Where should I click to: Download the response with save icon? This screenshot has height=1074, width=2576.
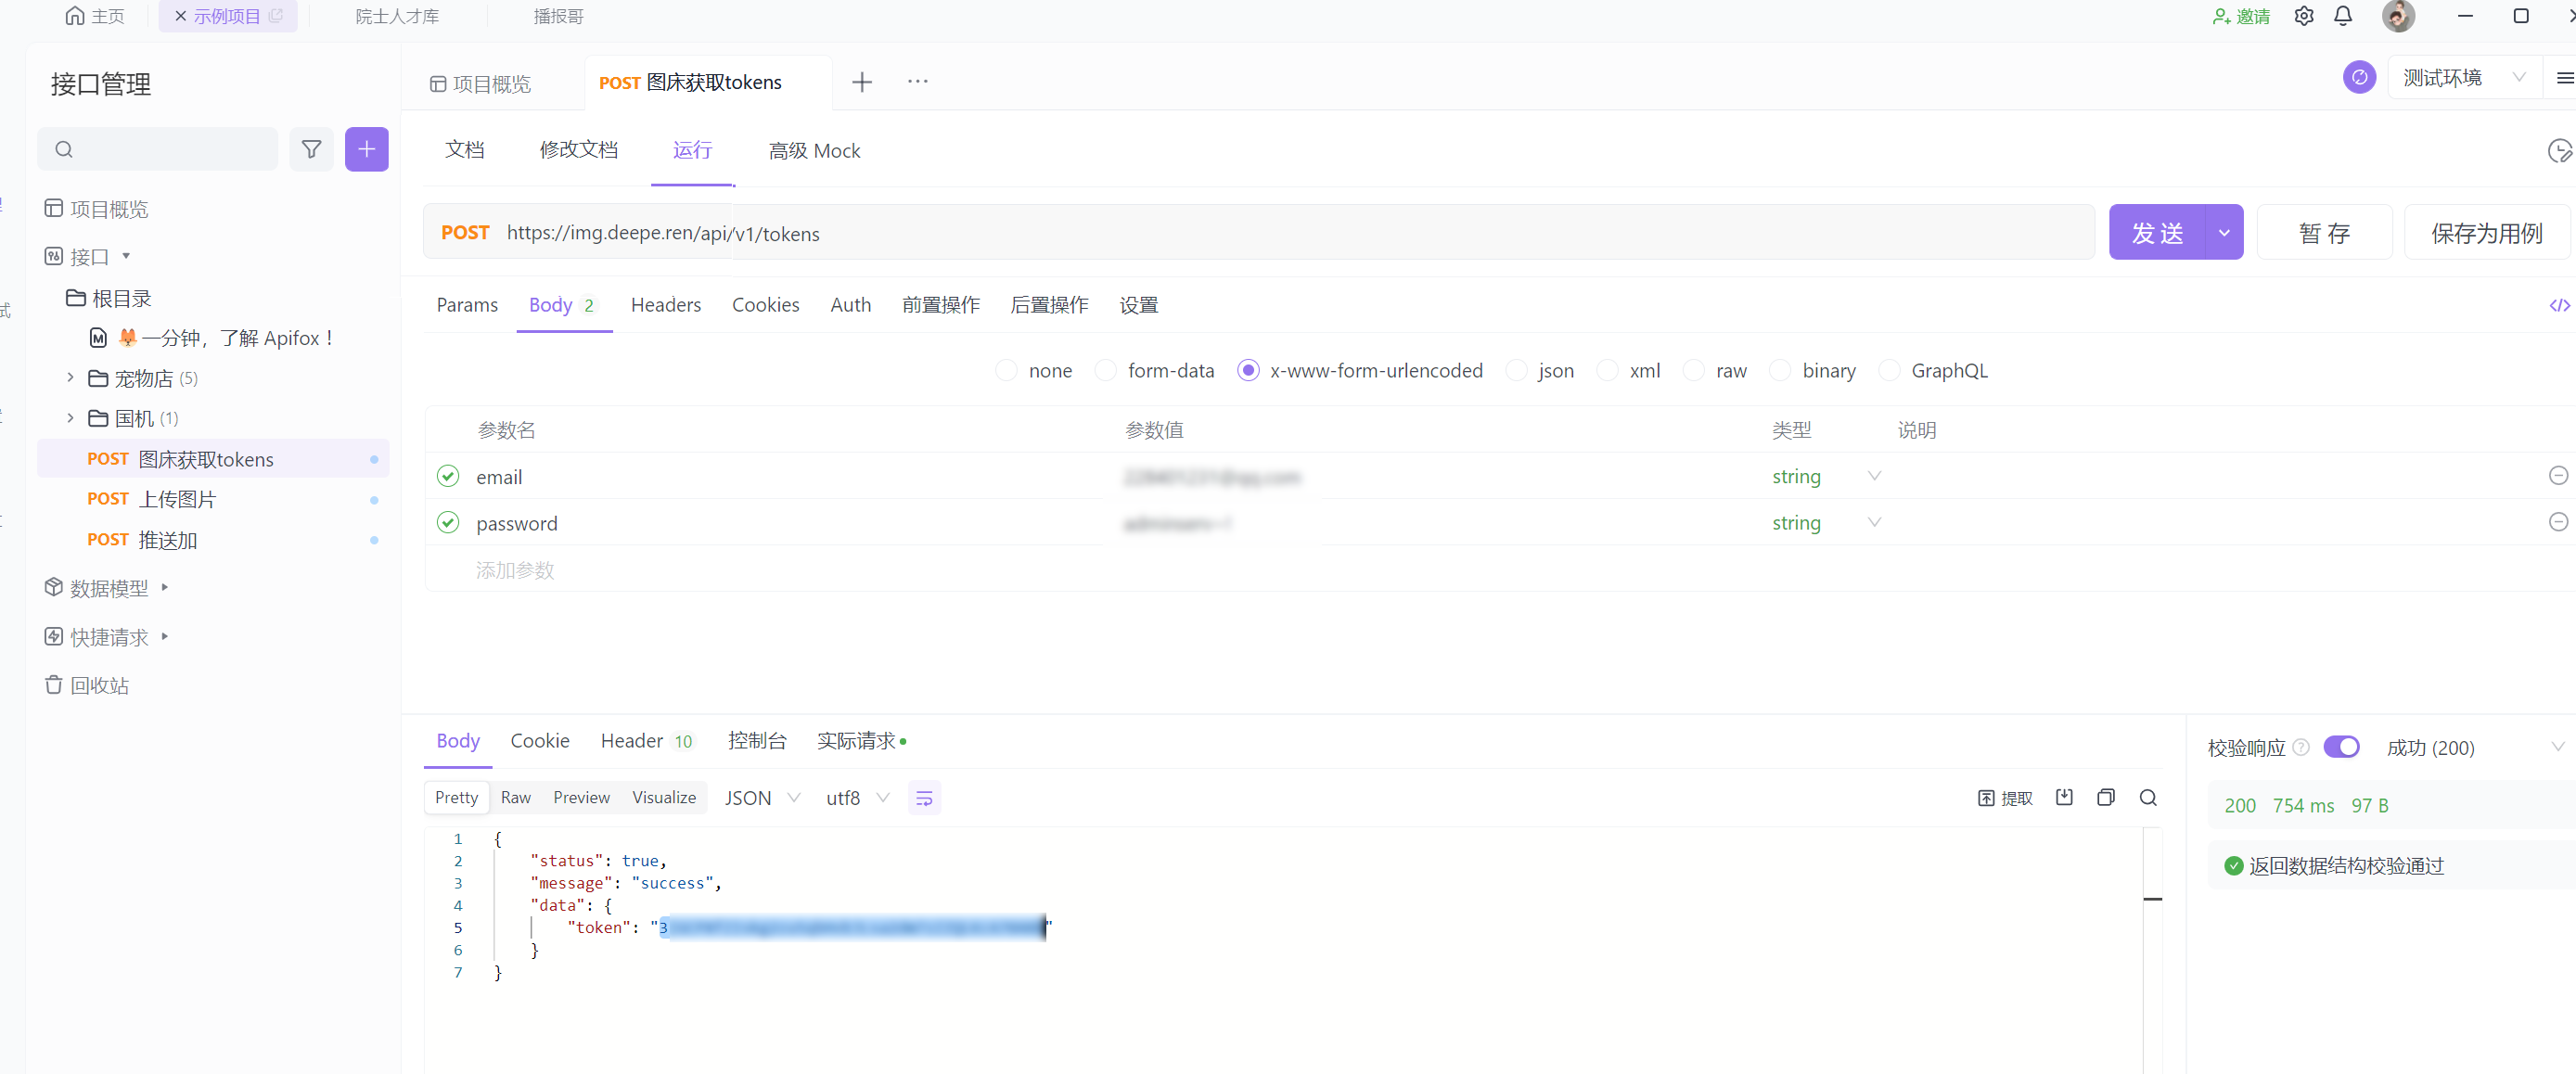tap(2064, 797)
